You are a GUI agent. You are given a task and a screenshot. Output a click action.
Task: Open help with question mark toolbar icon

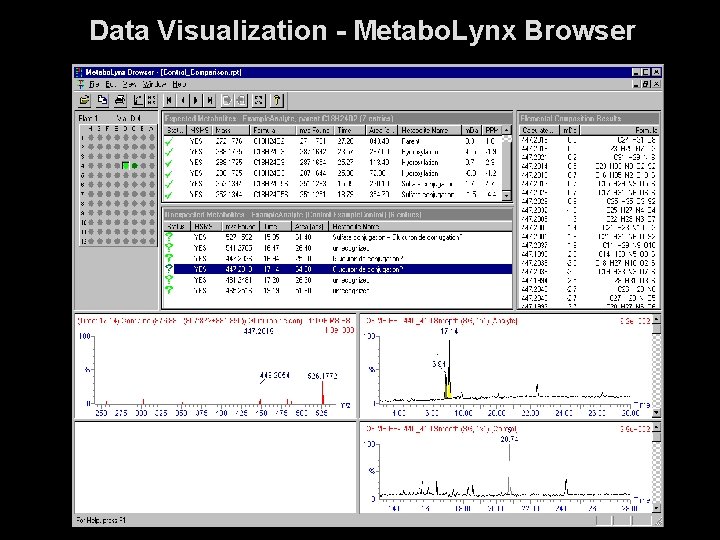[x=277, y=100]
